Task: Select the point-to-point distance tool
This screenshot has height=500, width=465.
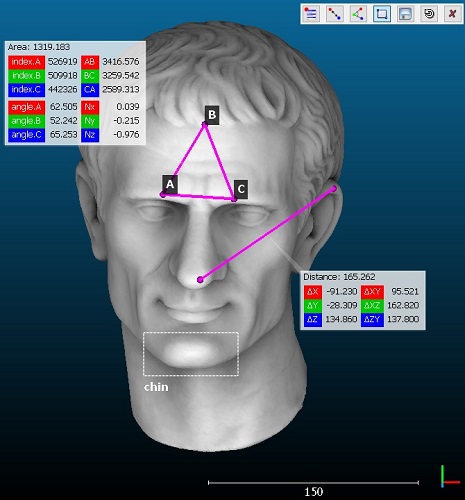Action: pos(334,14)
